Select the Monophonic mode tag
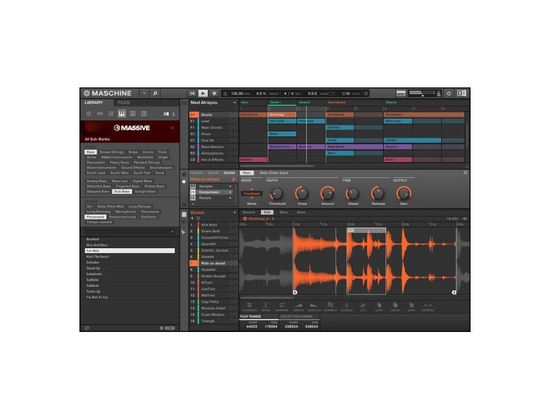 coord(126,212)
